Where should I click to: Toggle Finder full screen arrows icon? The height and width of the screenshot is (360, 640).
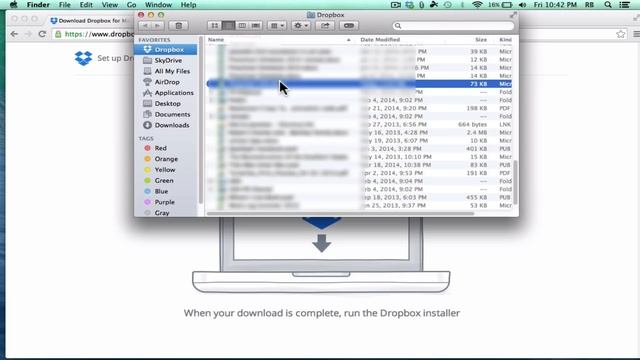pos(513,15)
